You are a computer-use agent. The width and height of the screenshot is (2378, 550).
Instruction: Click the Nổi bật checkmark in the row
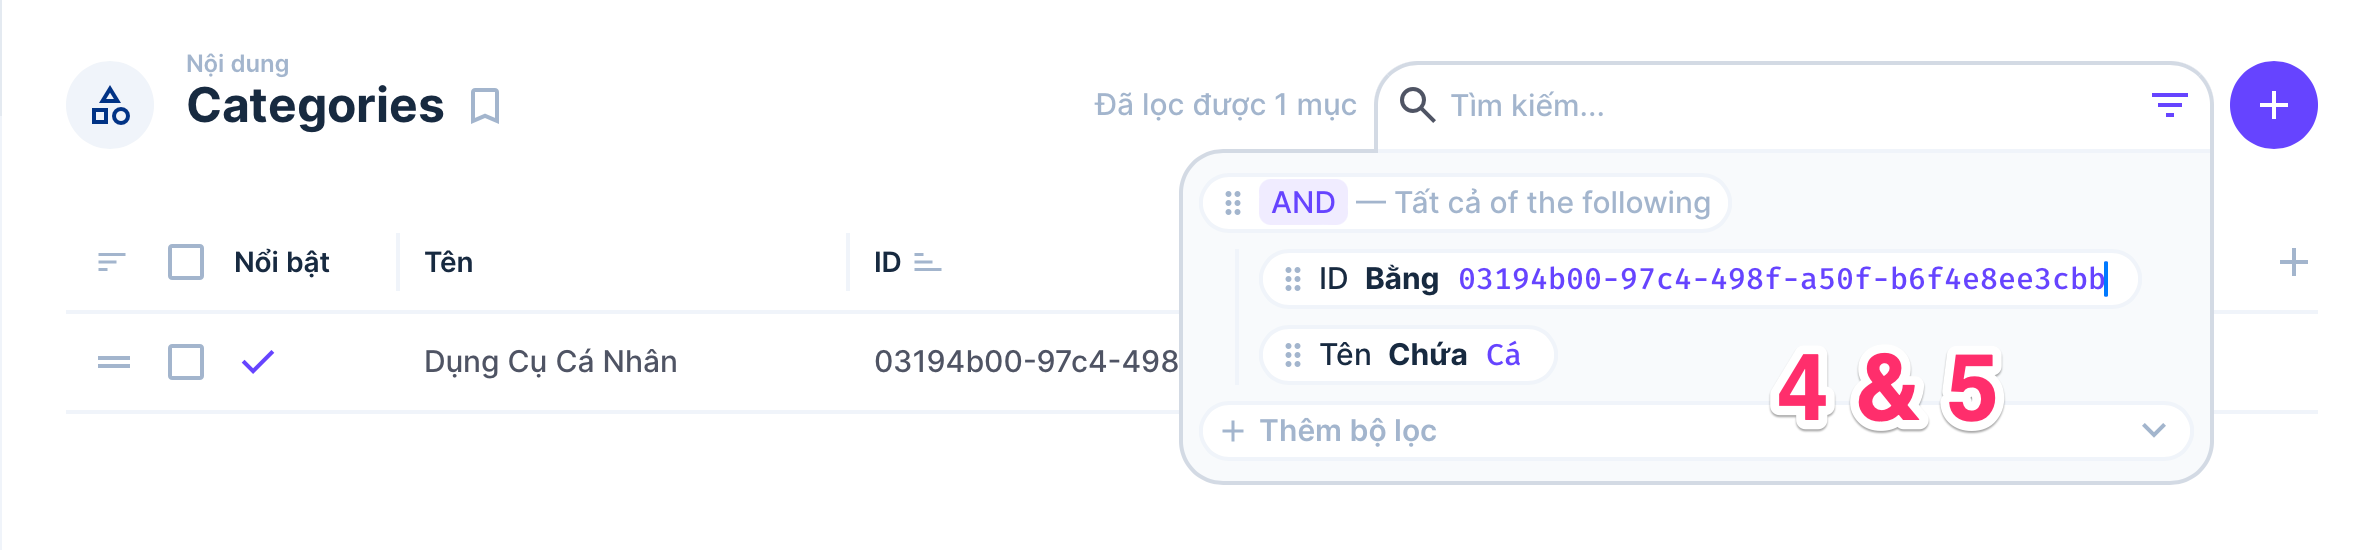258,362
